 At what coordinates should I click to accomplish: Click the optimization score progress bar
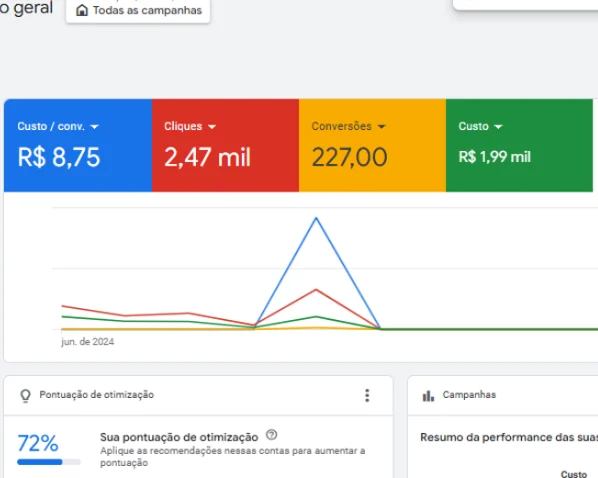pyautogui.click(x=49, y=462)
